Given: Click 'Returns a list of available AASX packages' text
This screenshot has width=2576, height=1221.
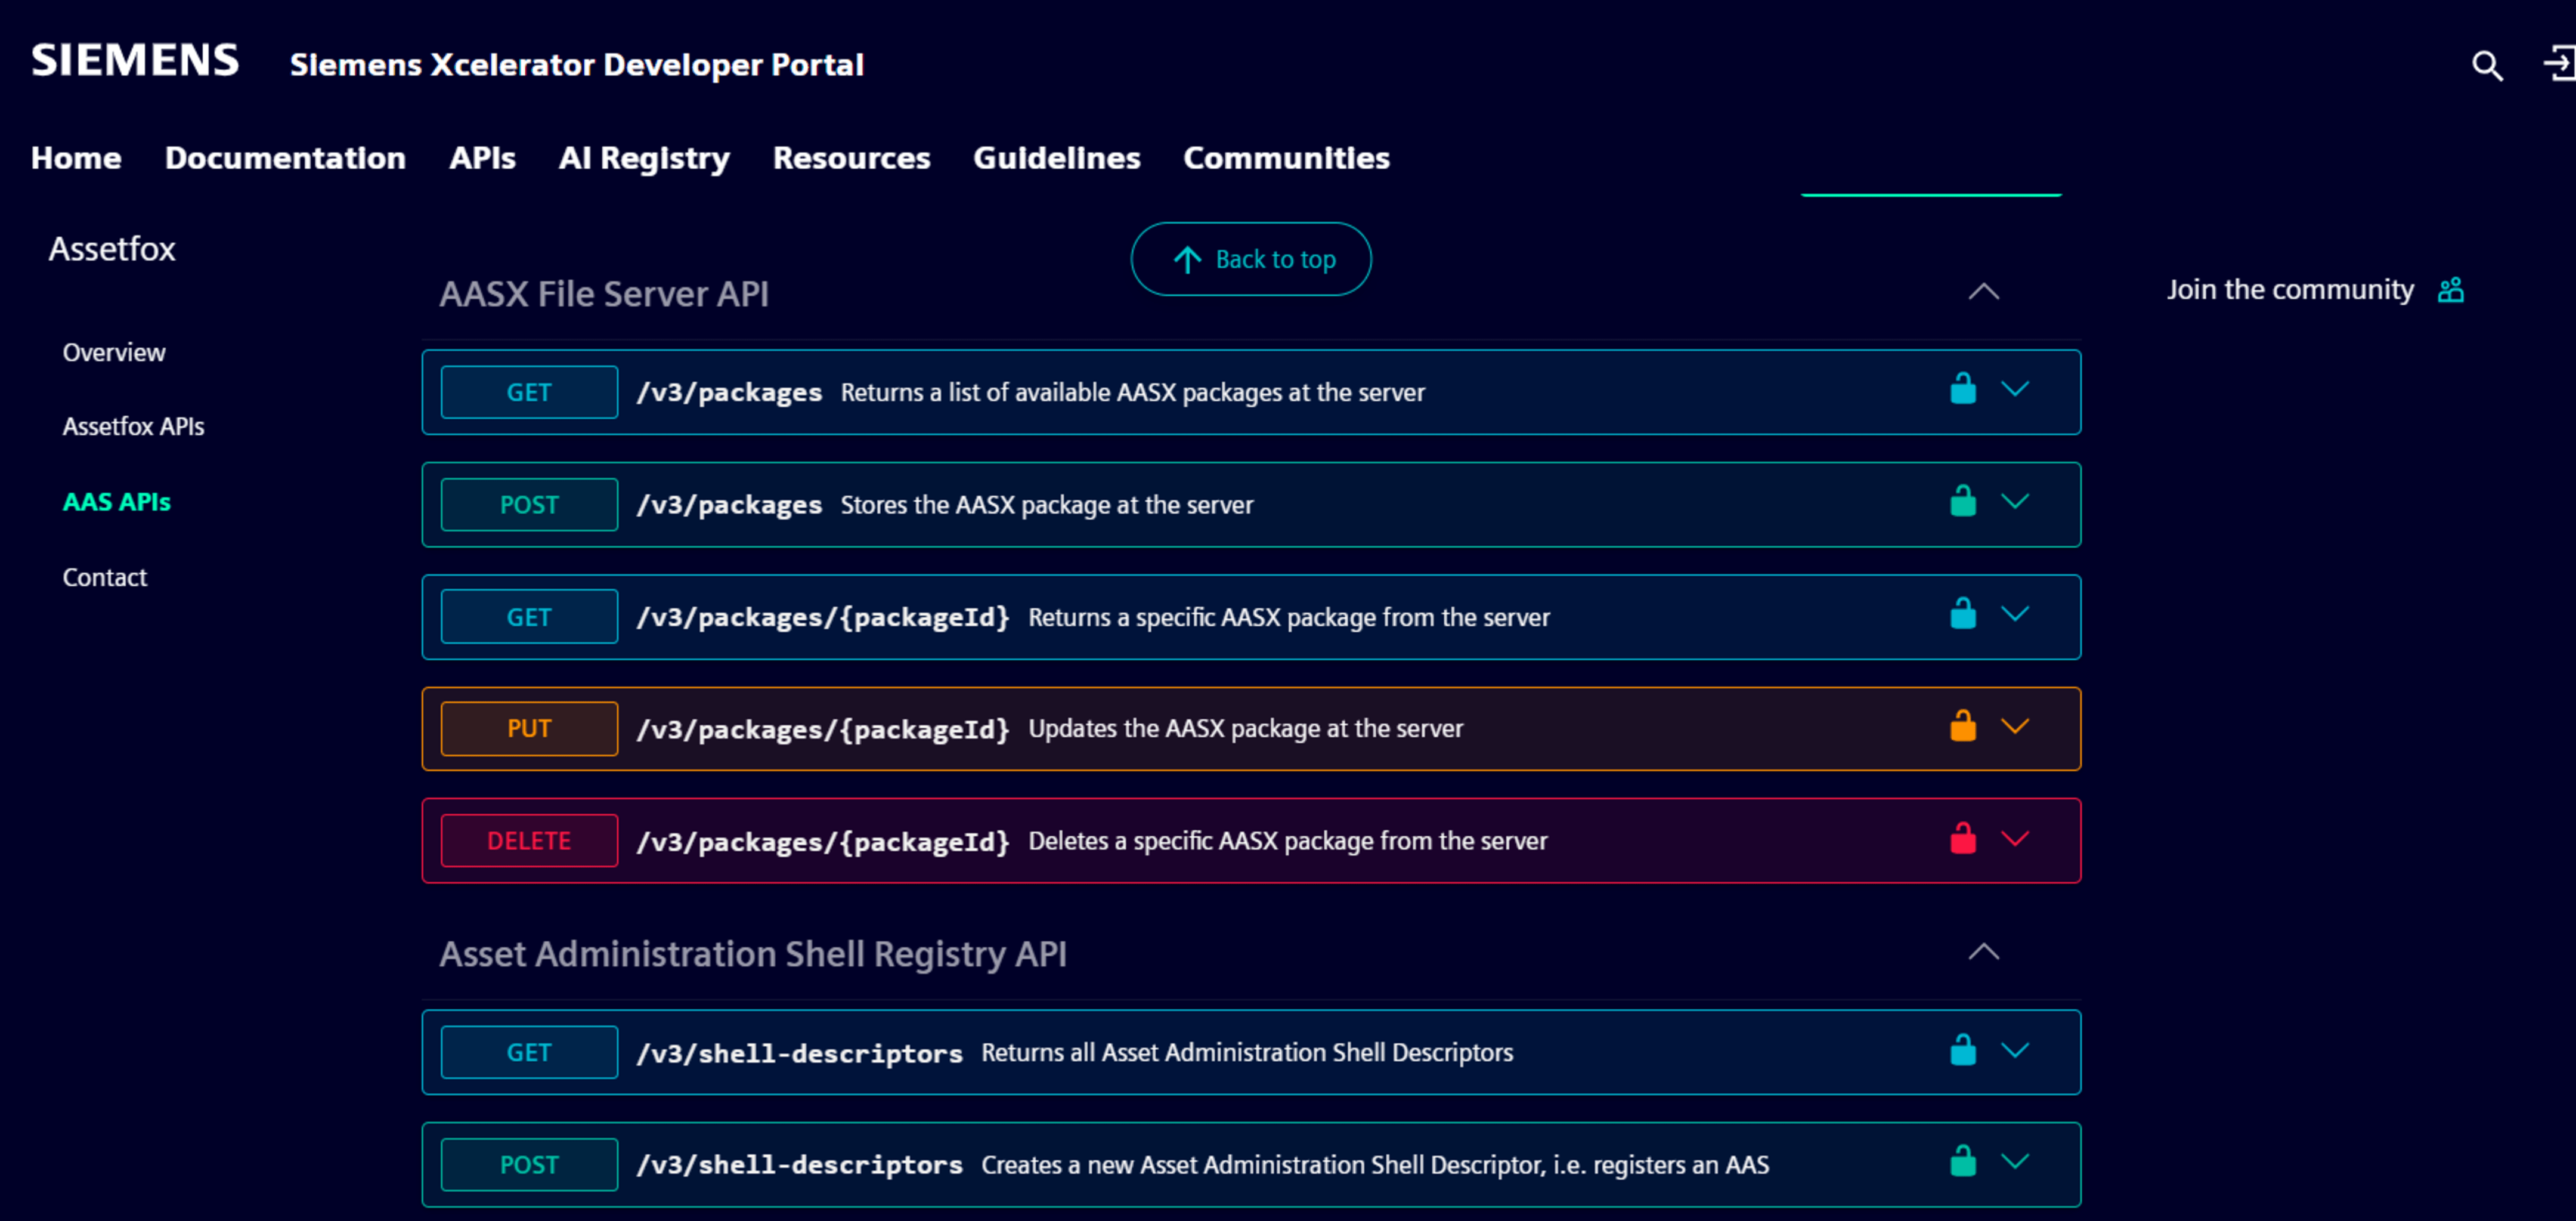Looking at the screenshot, I should 1132,392.
